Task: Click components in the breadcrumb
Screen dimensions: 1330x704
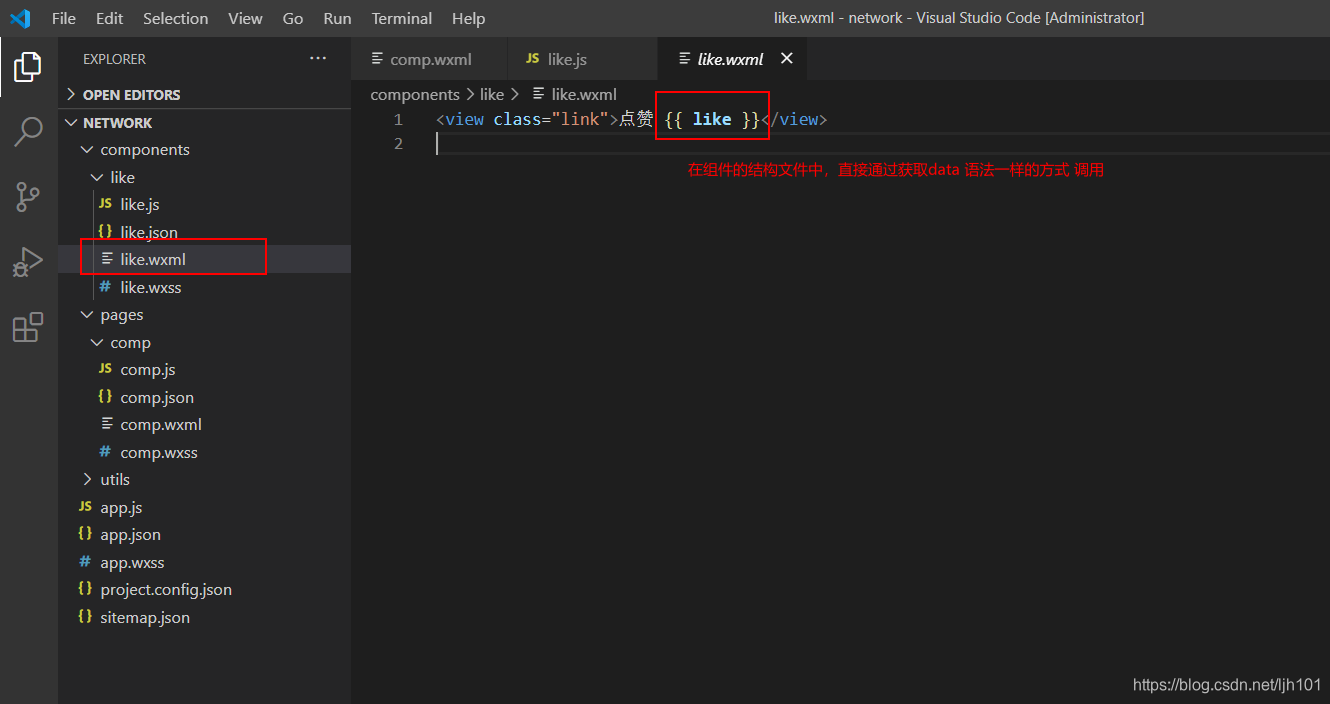Action: (x=415, y=94)
